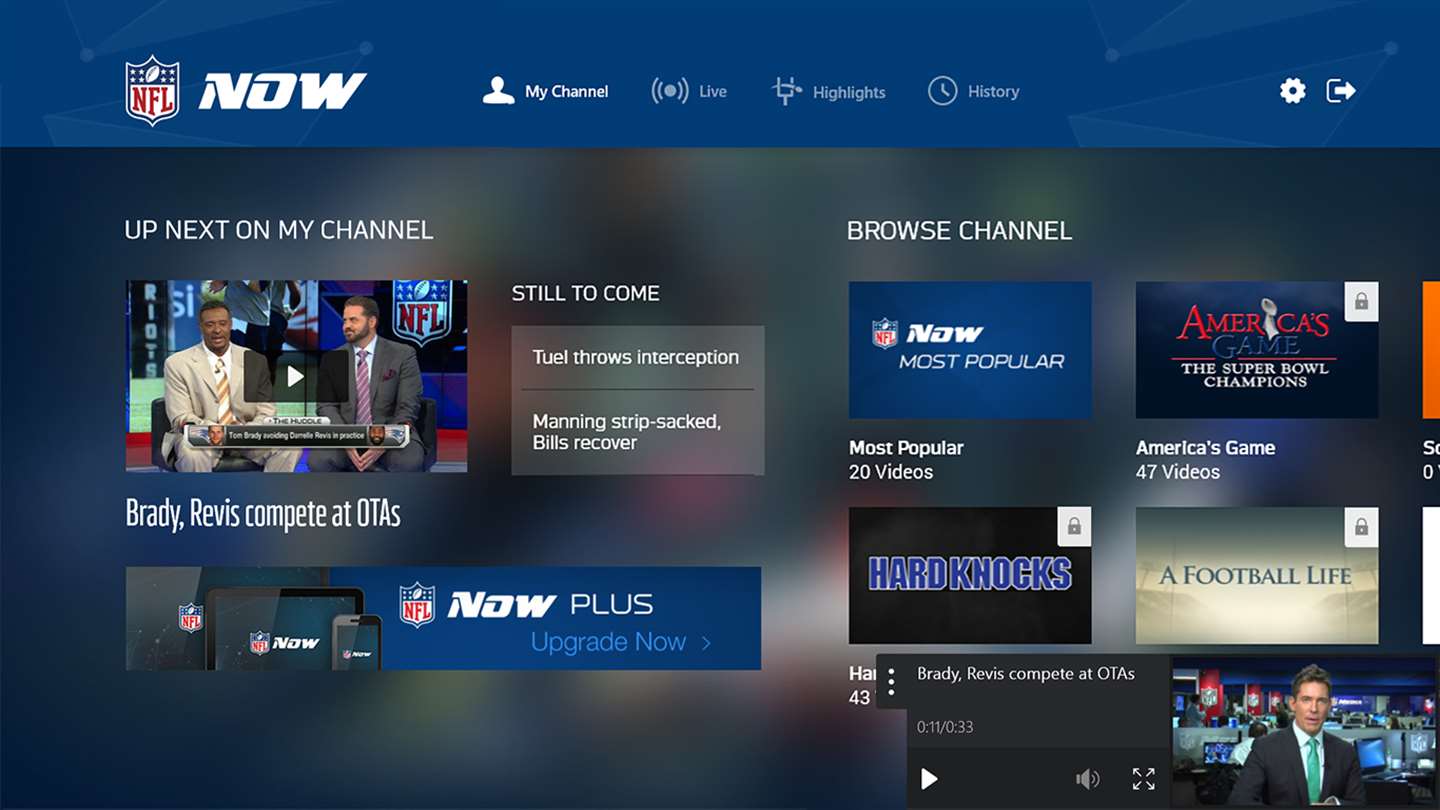Click the Highlights crop icon
Screen dimensions: 1440x810
click(787, 91)
